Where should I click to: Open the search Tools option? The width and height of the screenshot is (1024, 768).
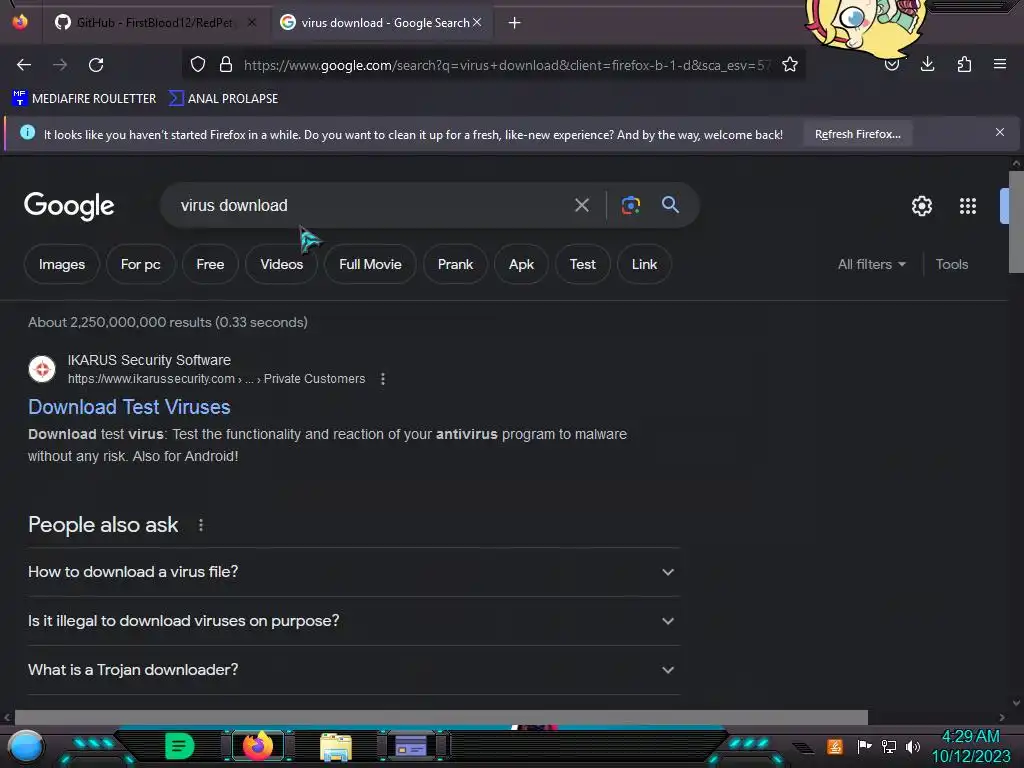pos(952,264)
